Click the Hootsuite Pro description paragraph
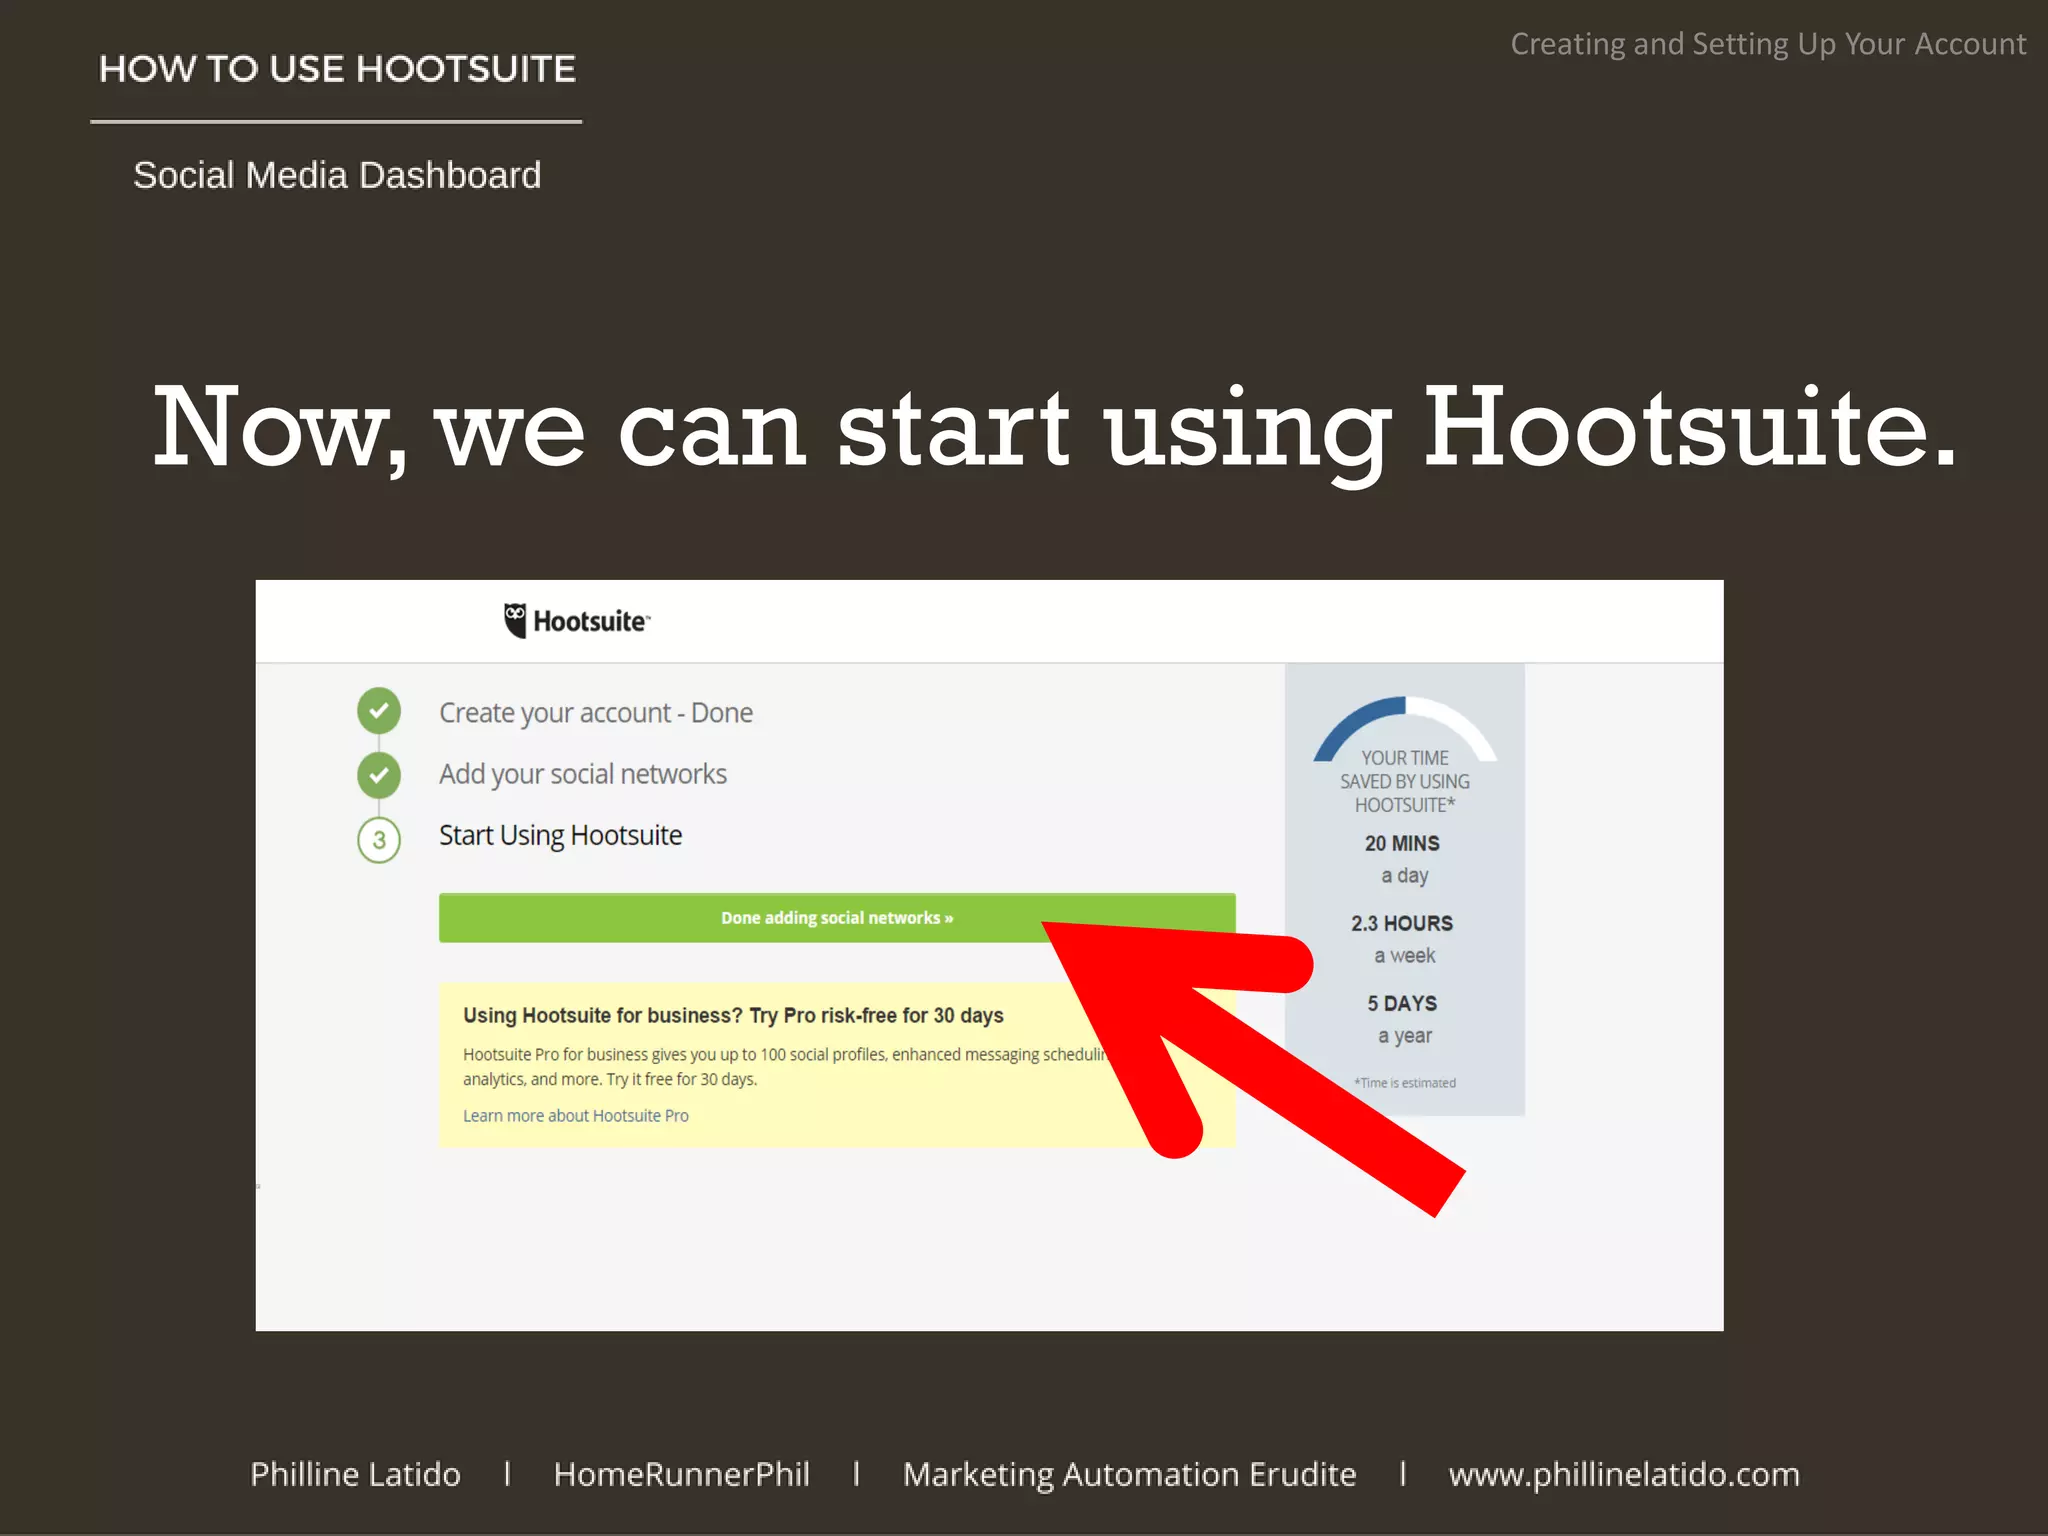The image size is (2048, 1536). [x=785, y=1067]
